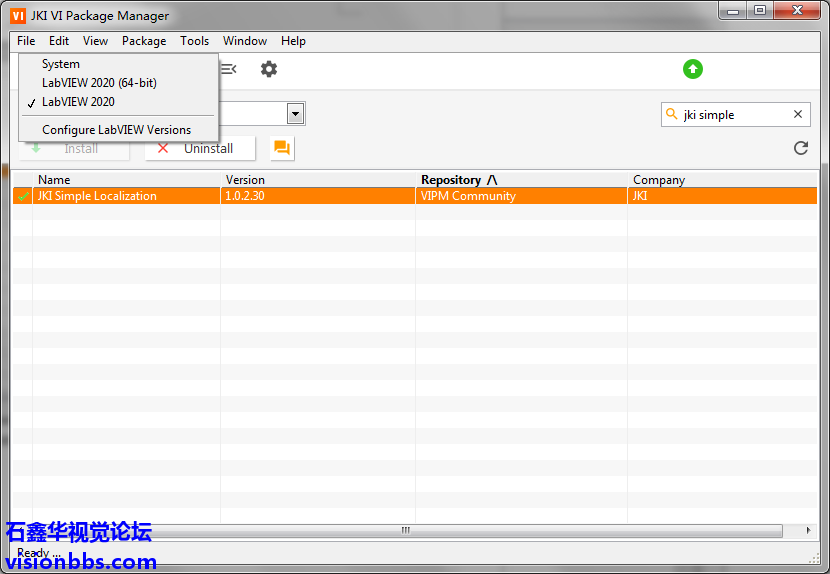
Task: Click the orange feedback chat icon
Action: click(282, 148)
